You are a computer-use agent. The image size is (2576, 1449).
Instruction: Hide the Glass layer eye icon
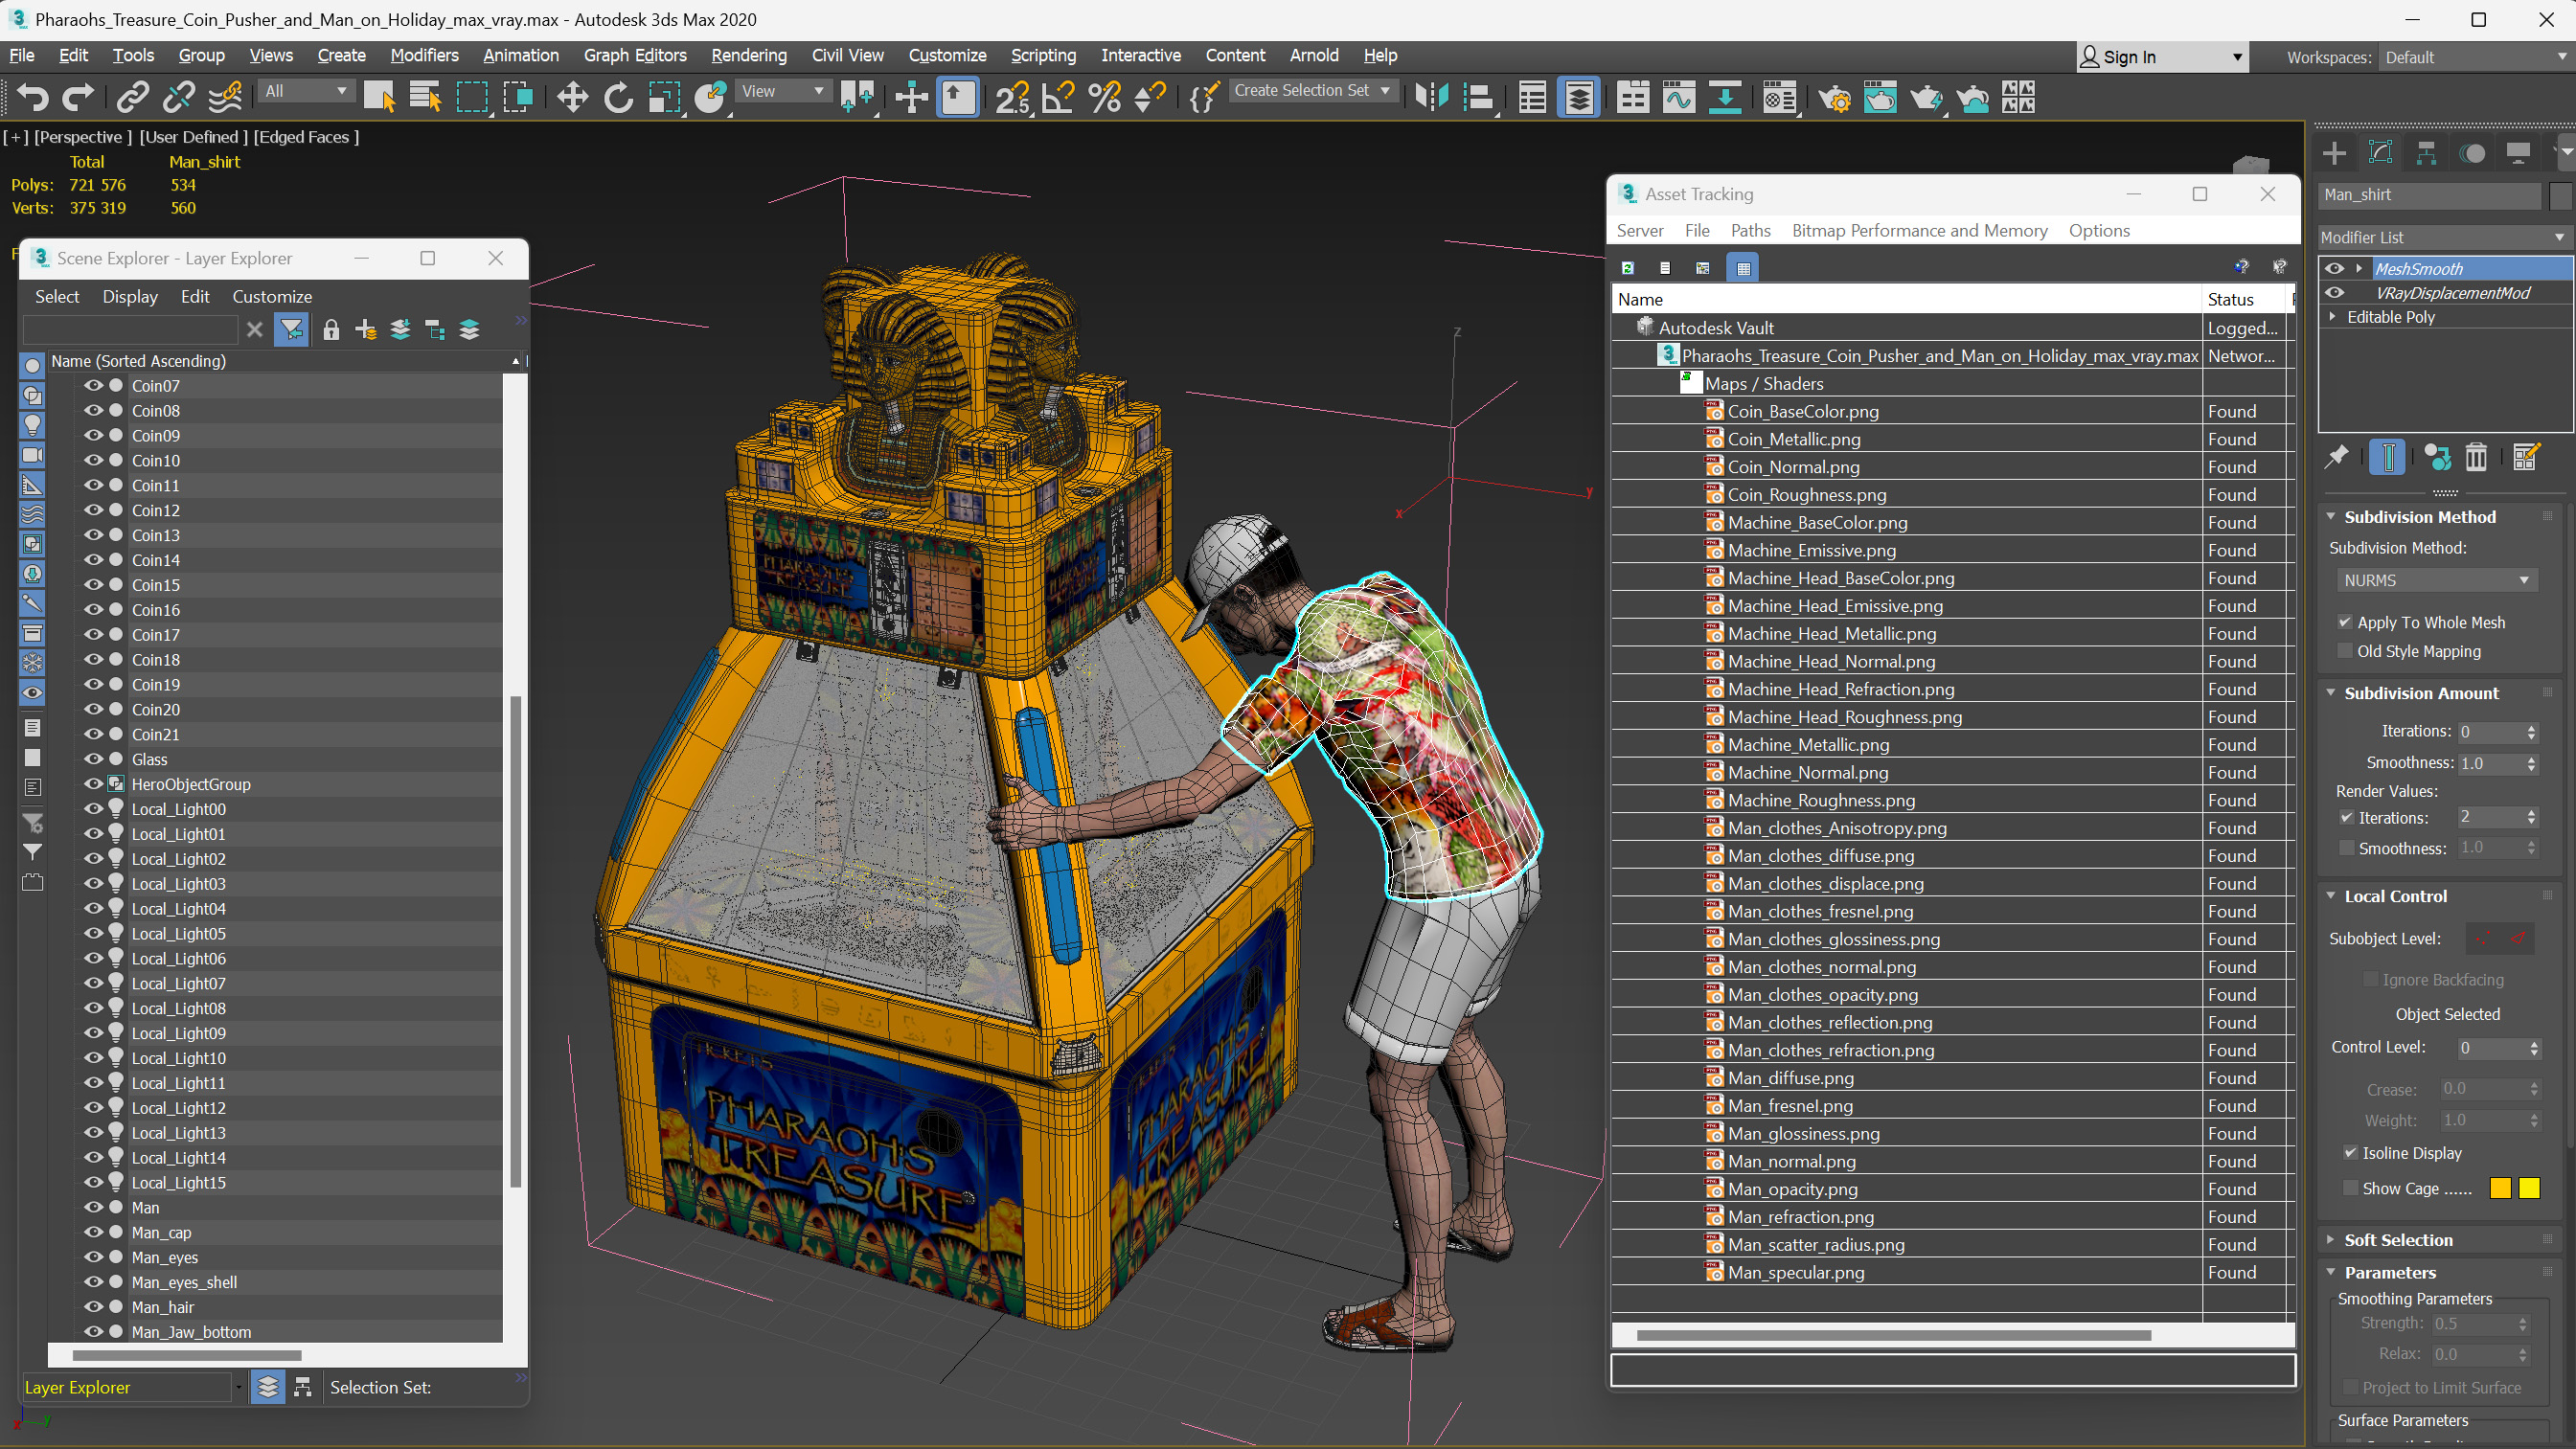(93, 759)
